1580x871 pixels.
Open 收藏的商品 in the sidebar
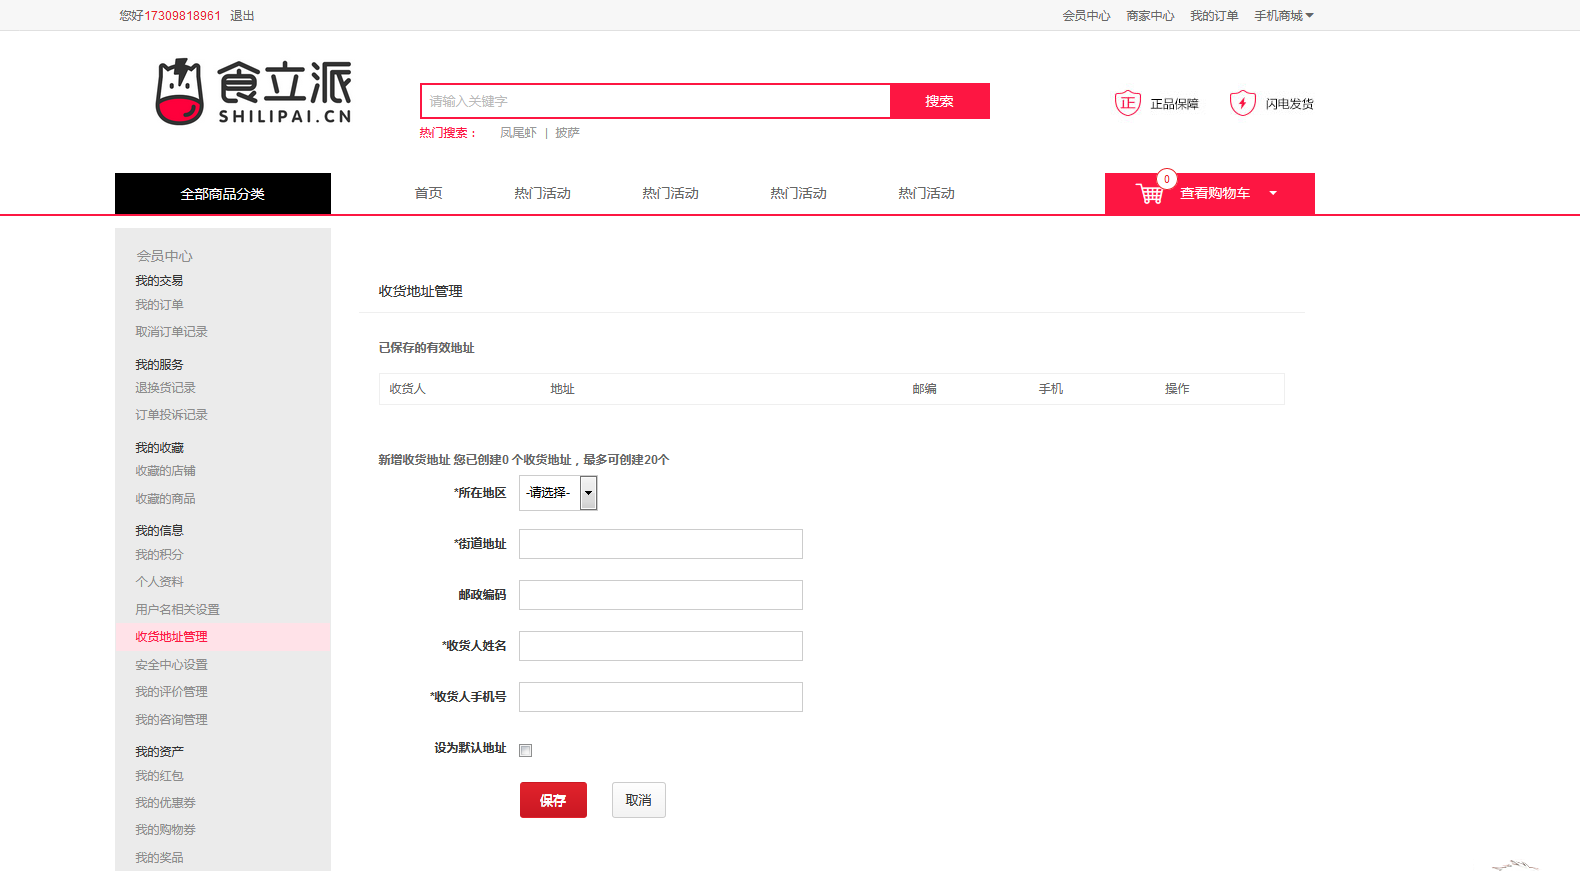[x=165, y=499]
